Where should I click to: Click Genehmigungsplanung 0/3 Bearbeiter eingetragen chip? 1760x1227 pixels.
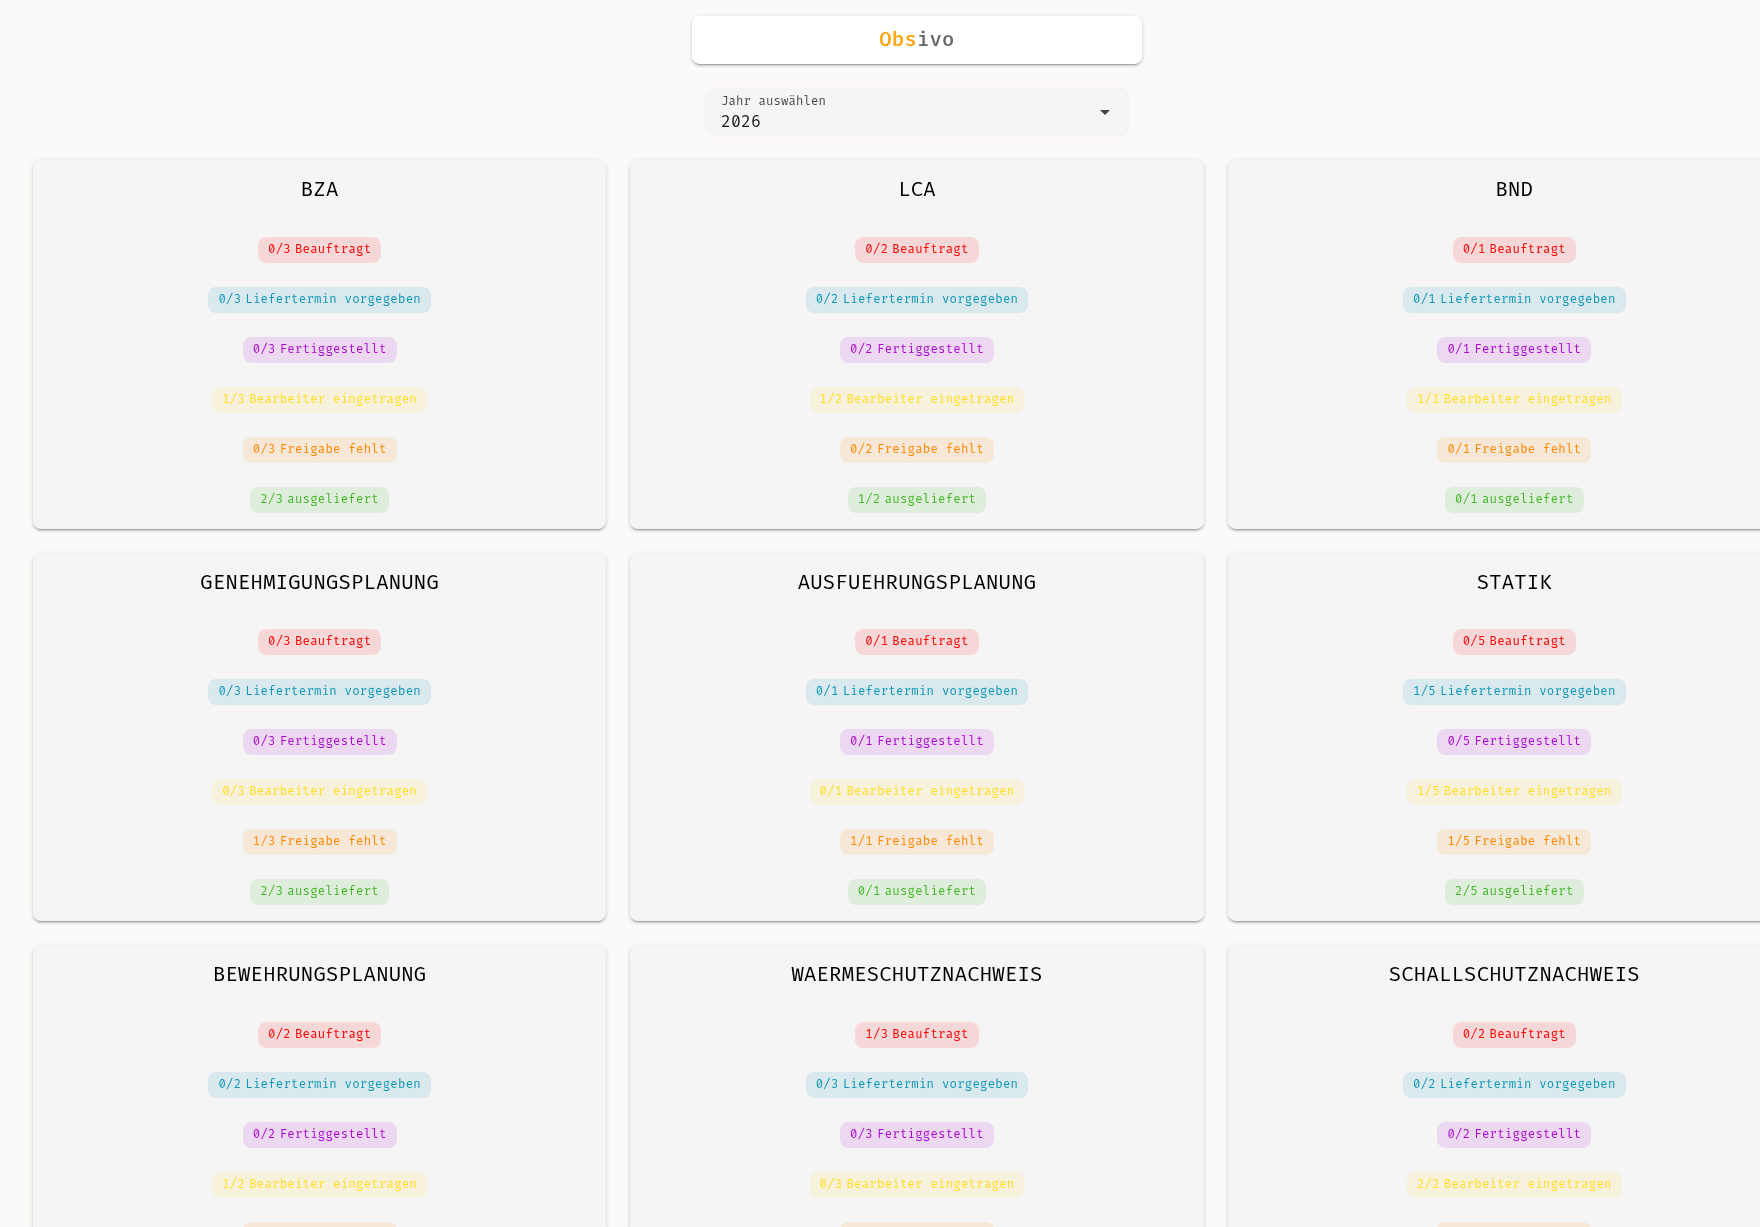(320, 792)
